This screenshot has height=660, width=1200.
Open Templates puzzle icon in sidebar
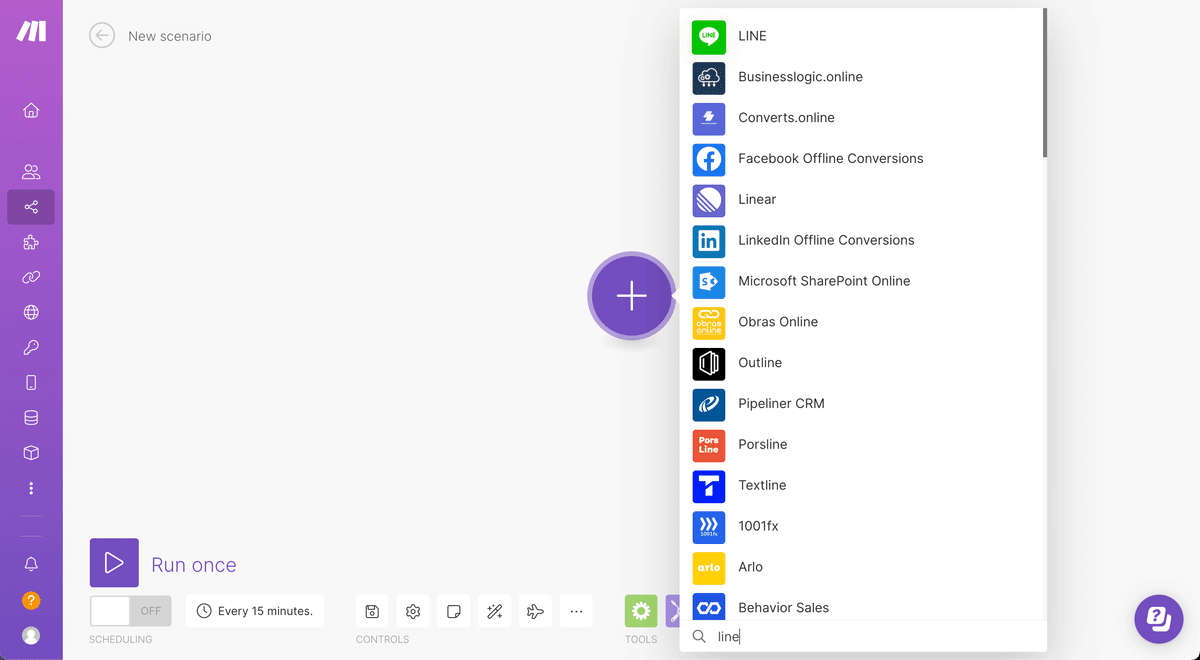(31, 242)
